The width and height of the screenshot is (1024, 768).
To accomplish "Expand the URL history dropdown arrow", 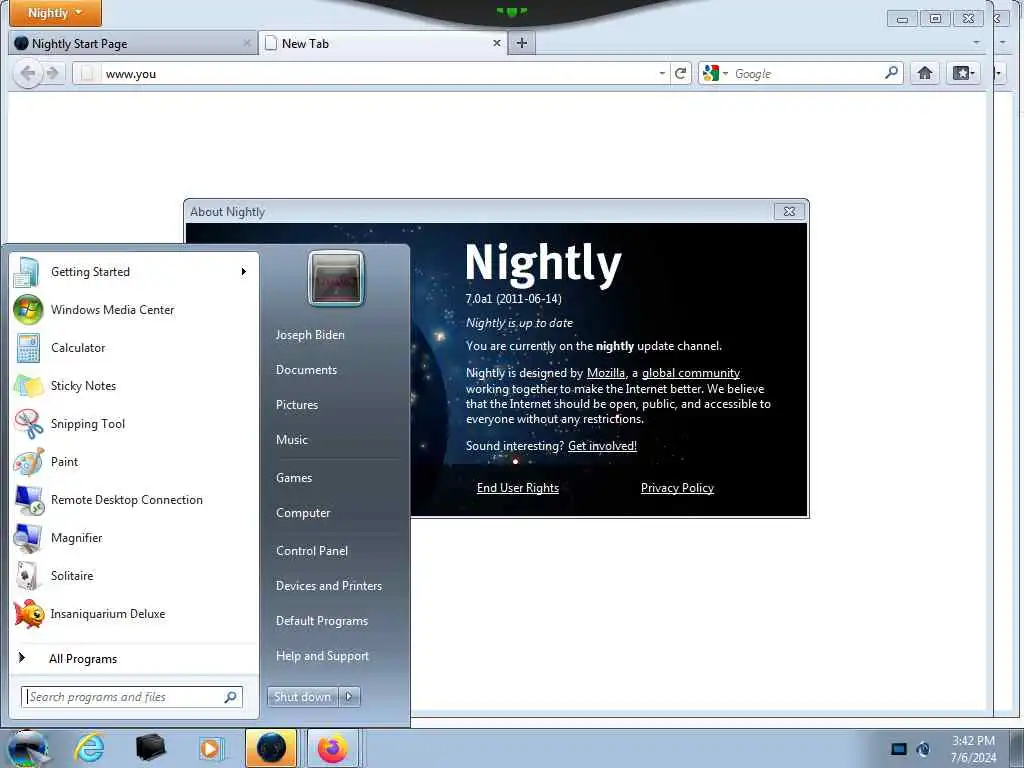I will point(662,73).
